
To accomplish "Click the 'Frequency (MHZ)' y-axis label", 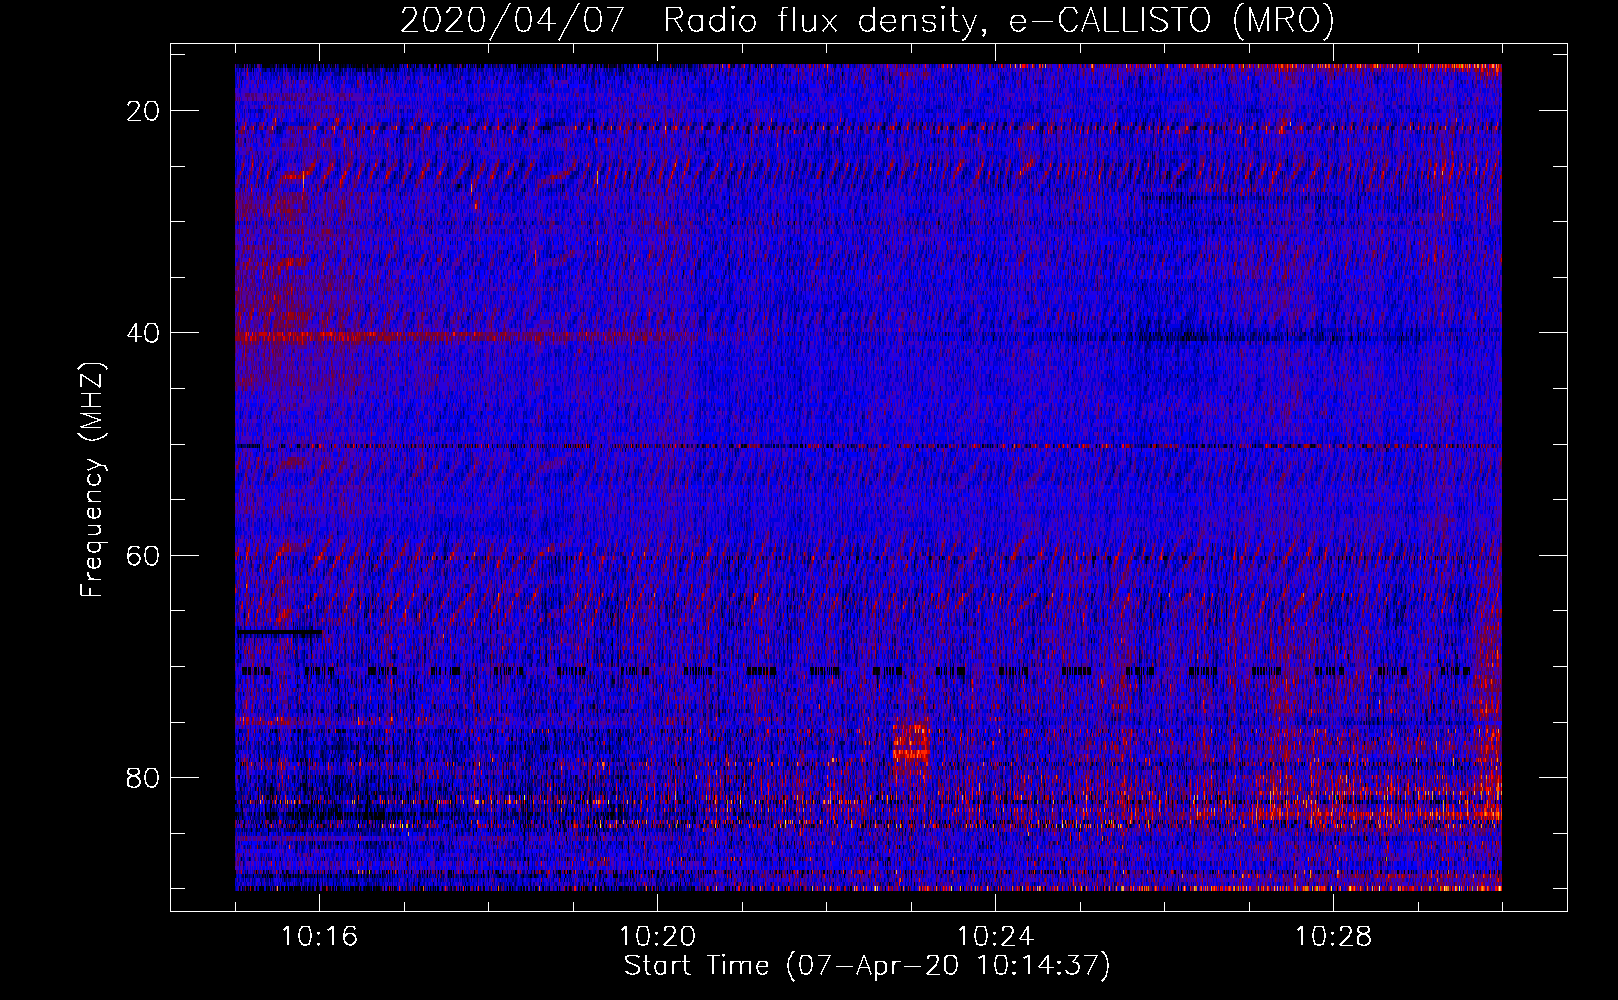I will pos(92,480).
